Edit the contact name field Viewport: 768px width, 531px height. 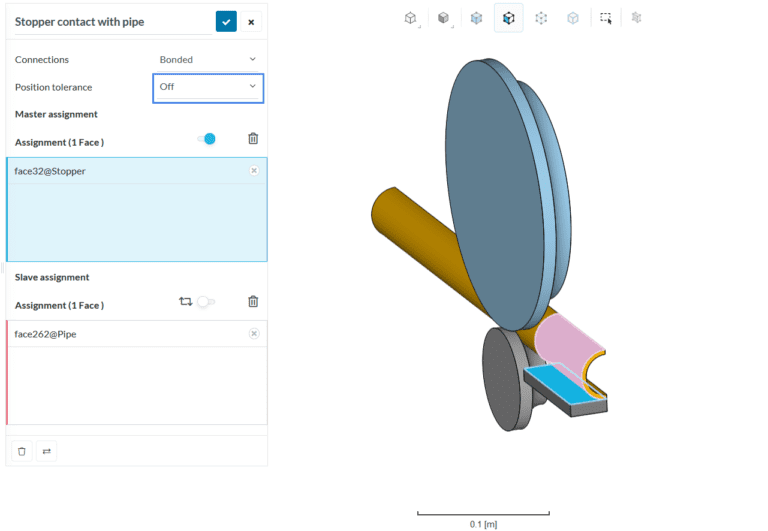pyautogui.click(x=110, y=21)
